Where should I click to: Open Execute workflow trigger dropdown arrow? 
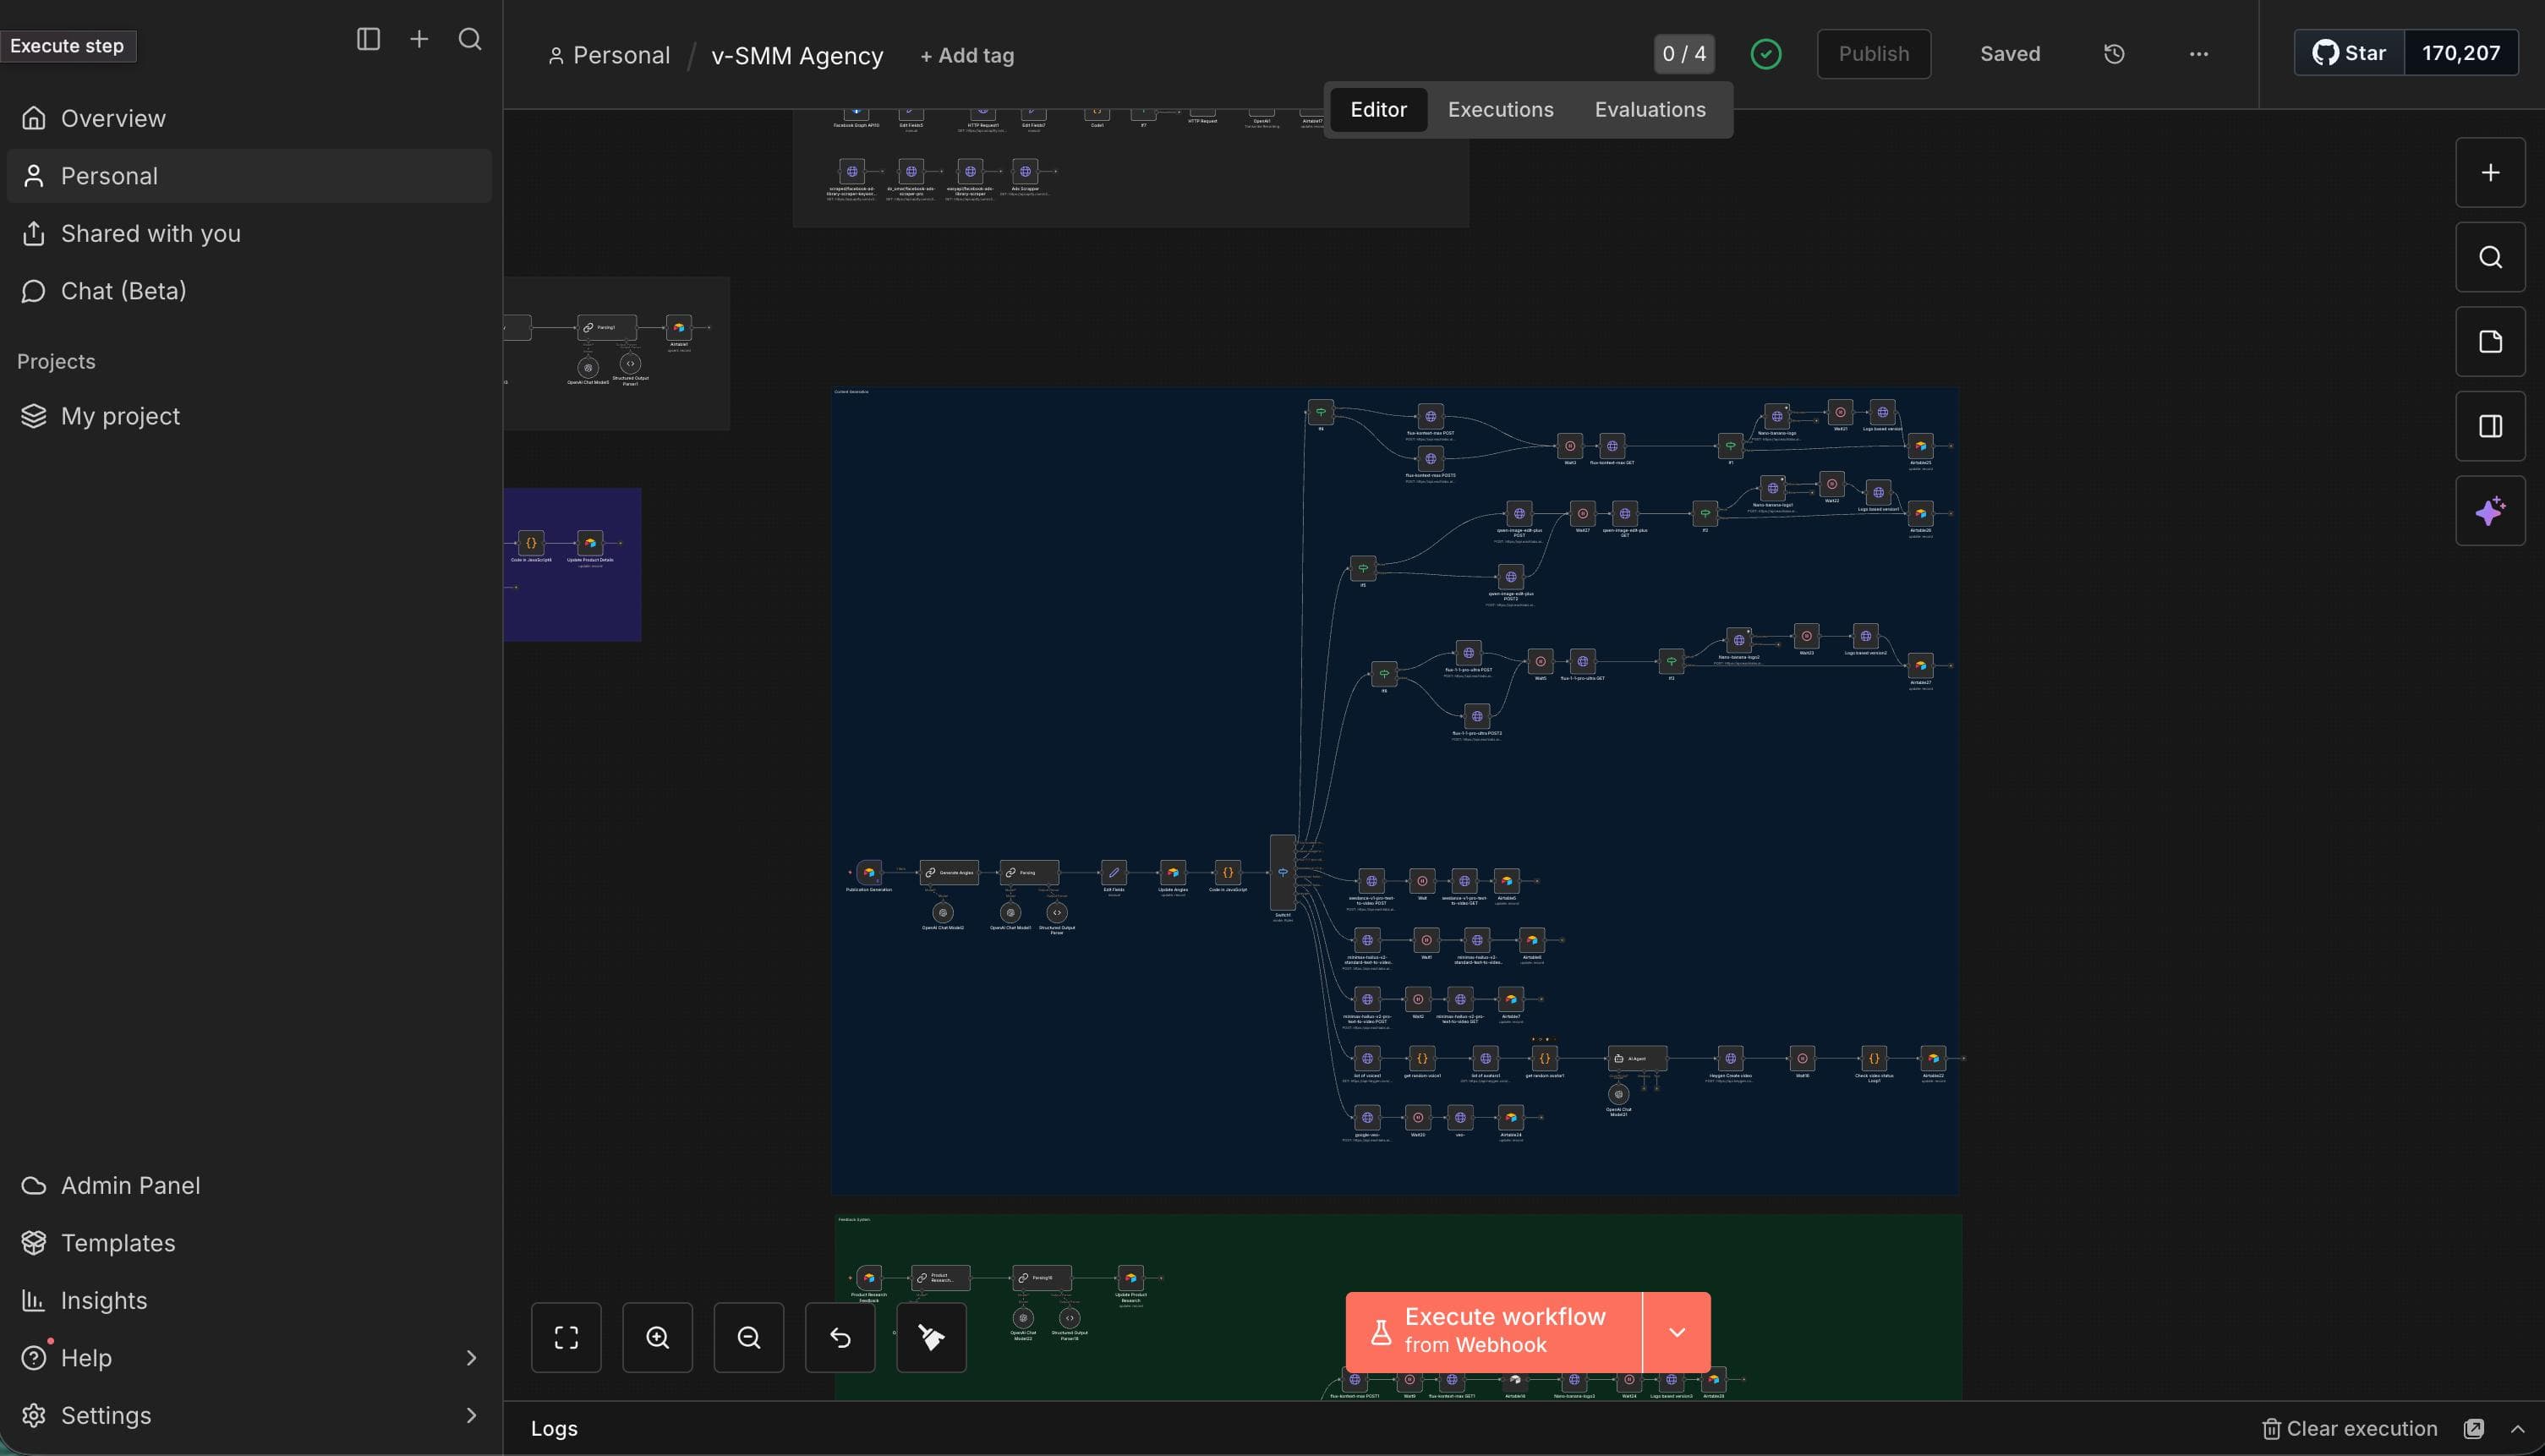click(1676, 1332)
